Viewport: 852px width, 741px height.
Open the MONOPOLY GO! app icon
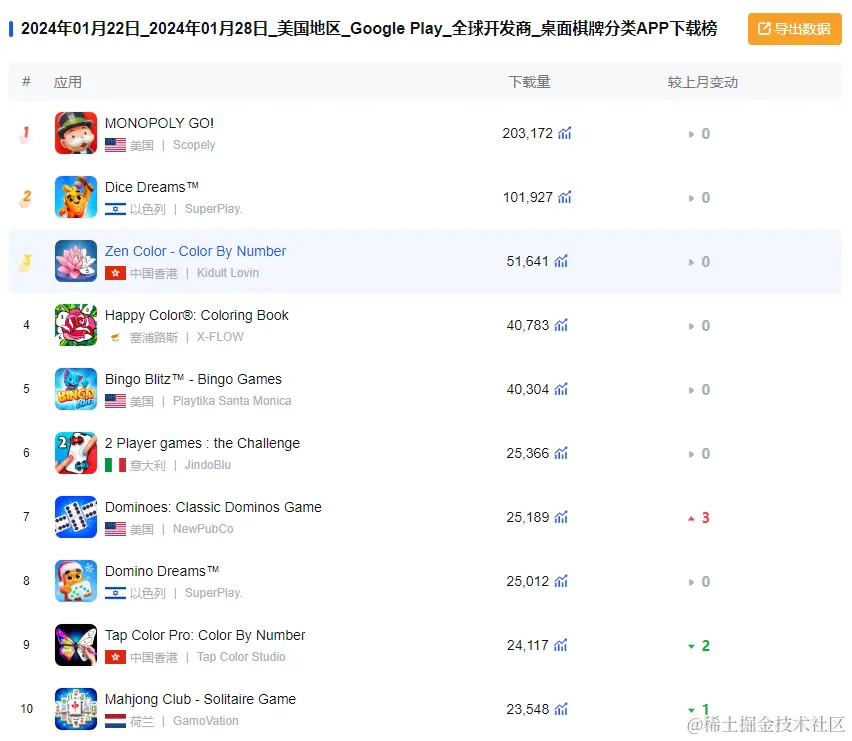[76, 133]
